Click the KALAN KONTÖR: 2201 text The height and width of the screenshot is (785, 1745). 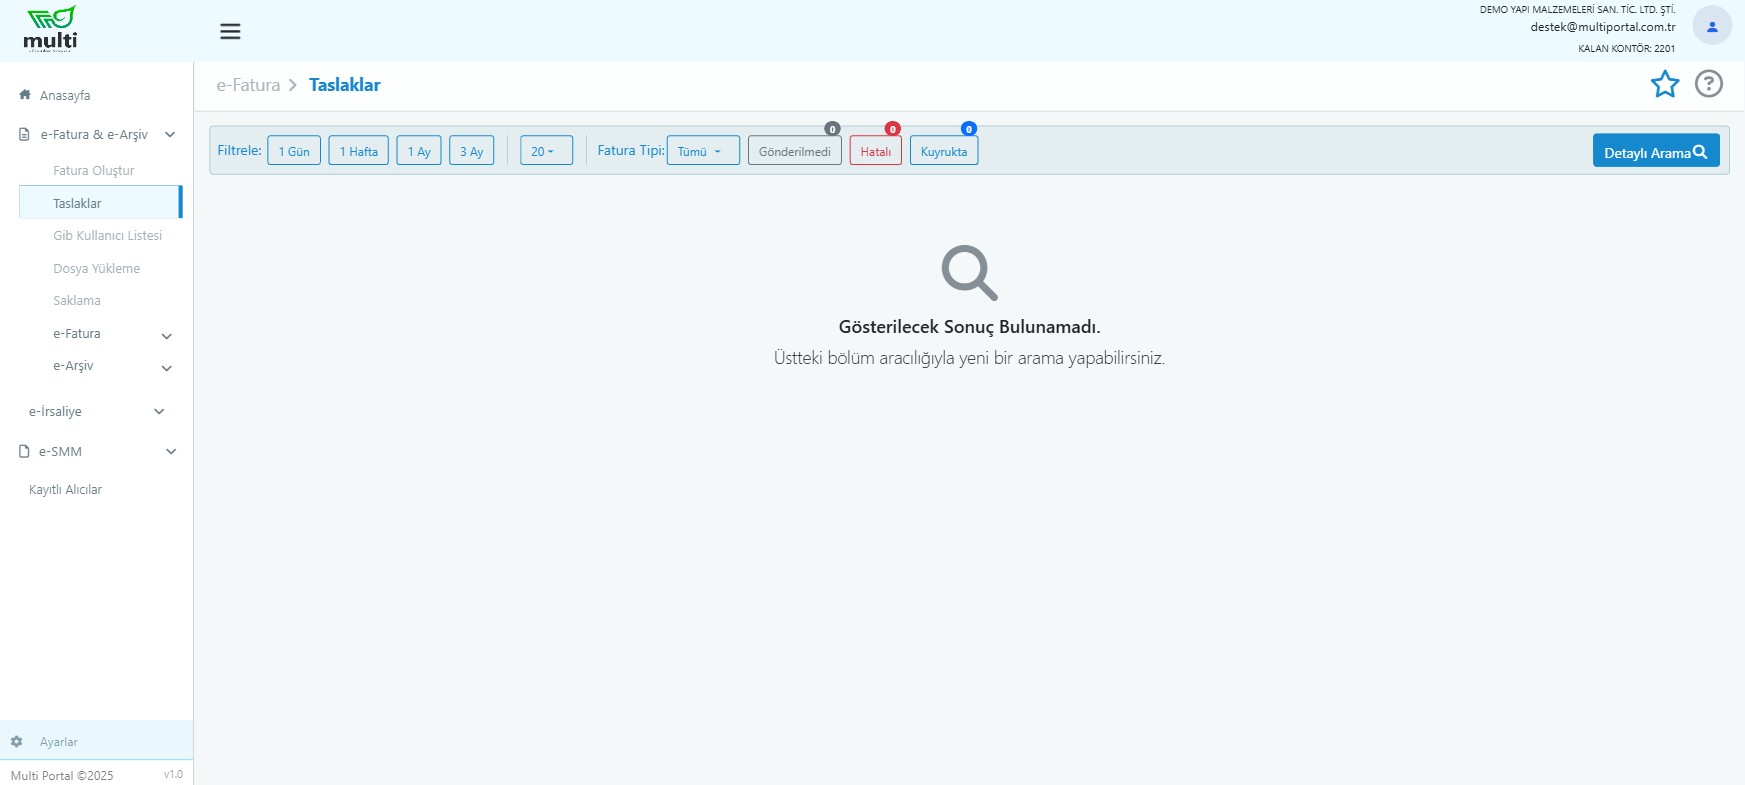point(1627,48)
